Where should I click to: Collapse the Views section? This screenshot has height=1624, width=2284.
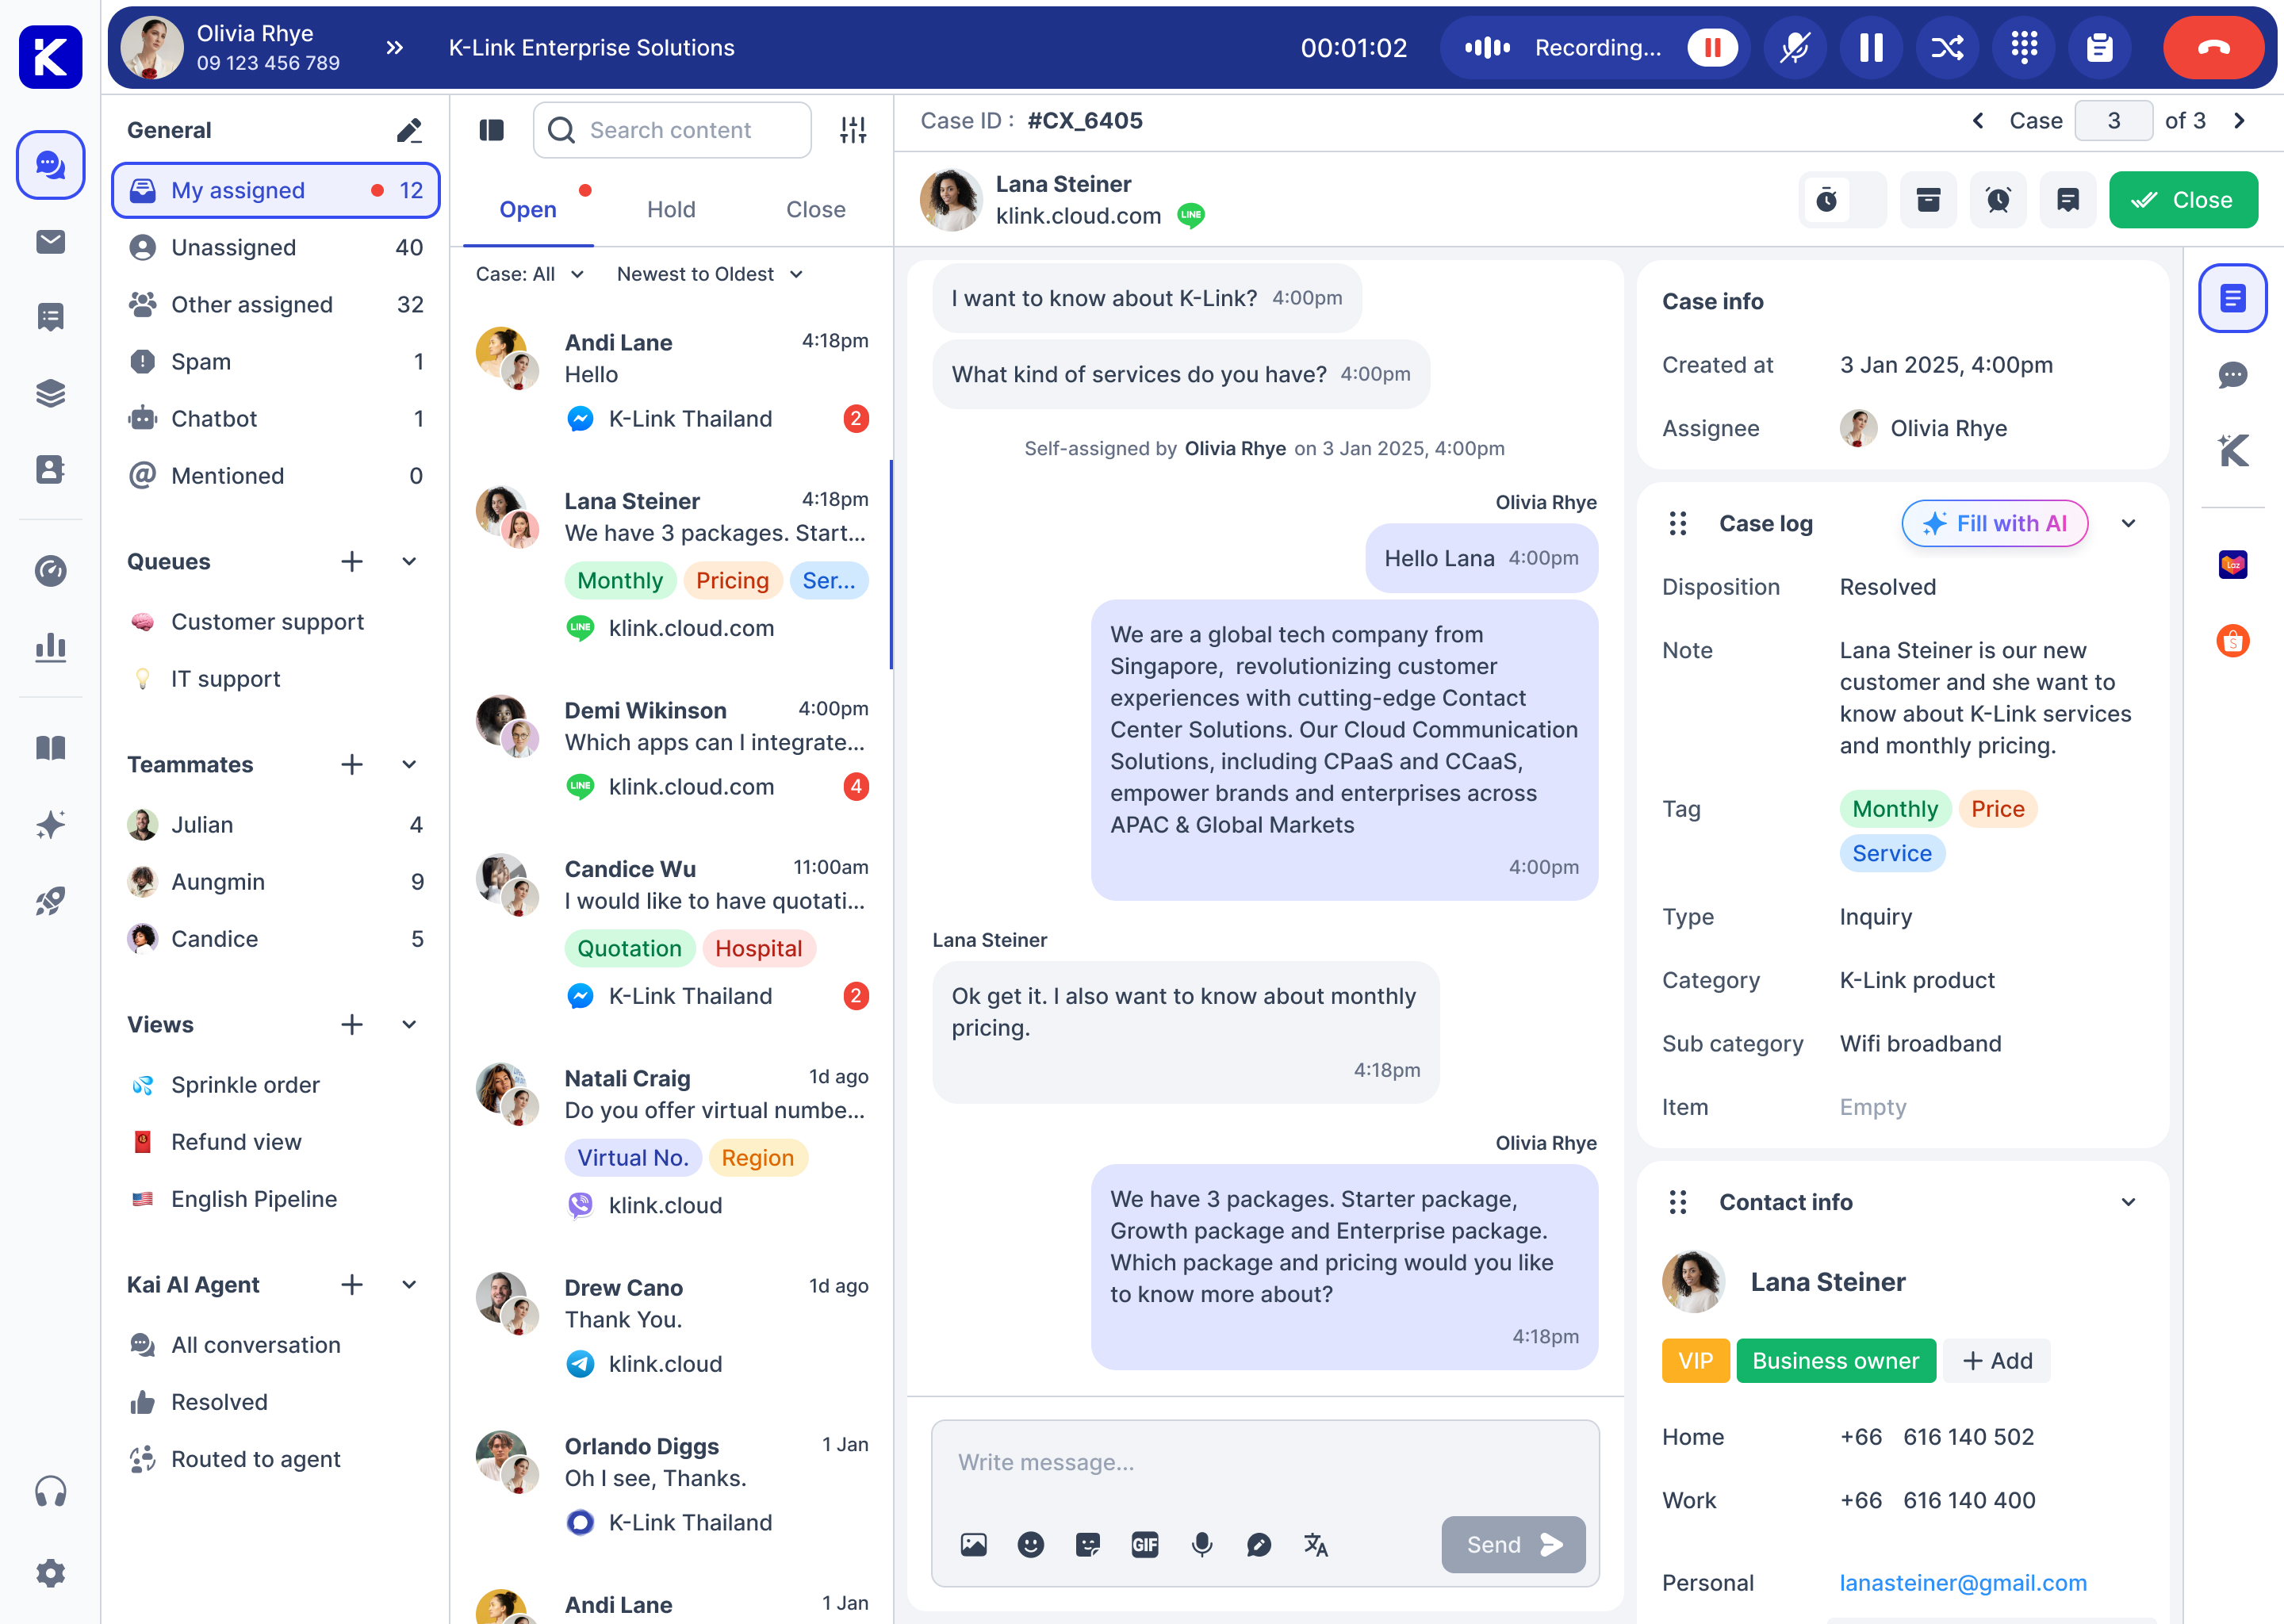click(409, 1024)
